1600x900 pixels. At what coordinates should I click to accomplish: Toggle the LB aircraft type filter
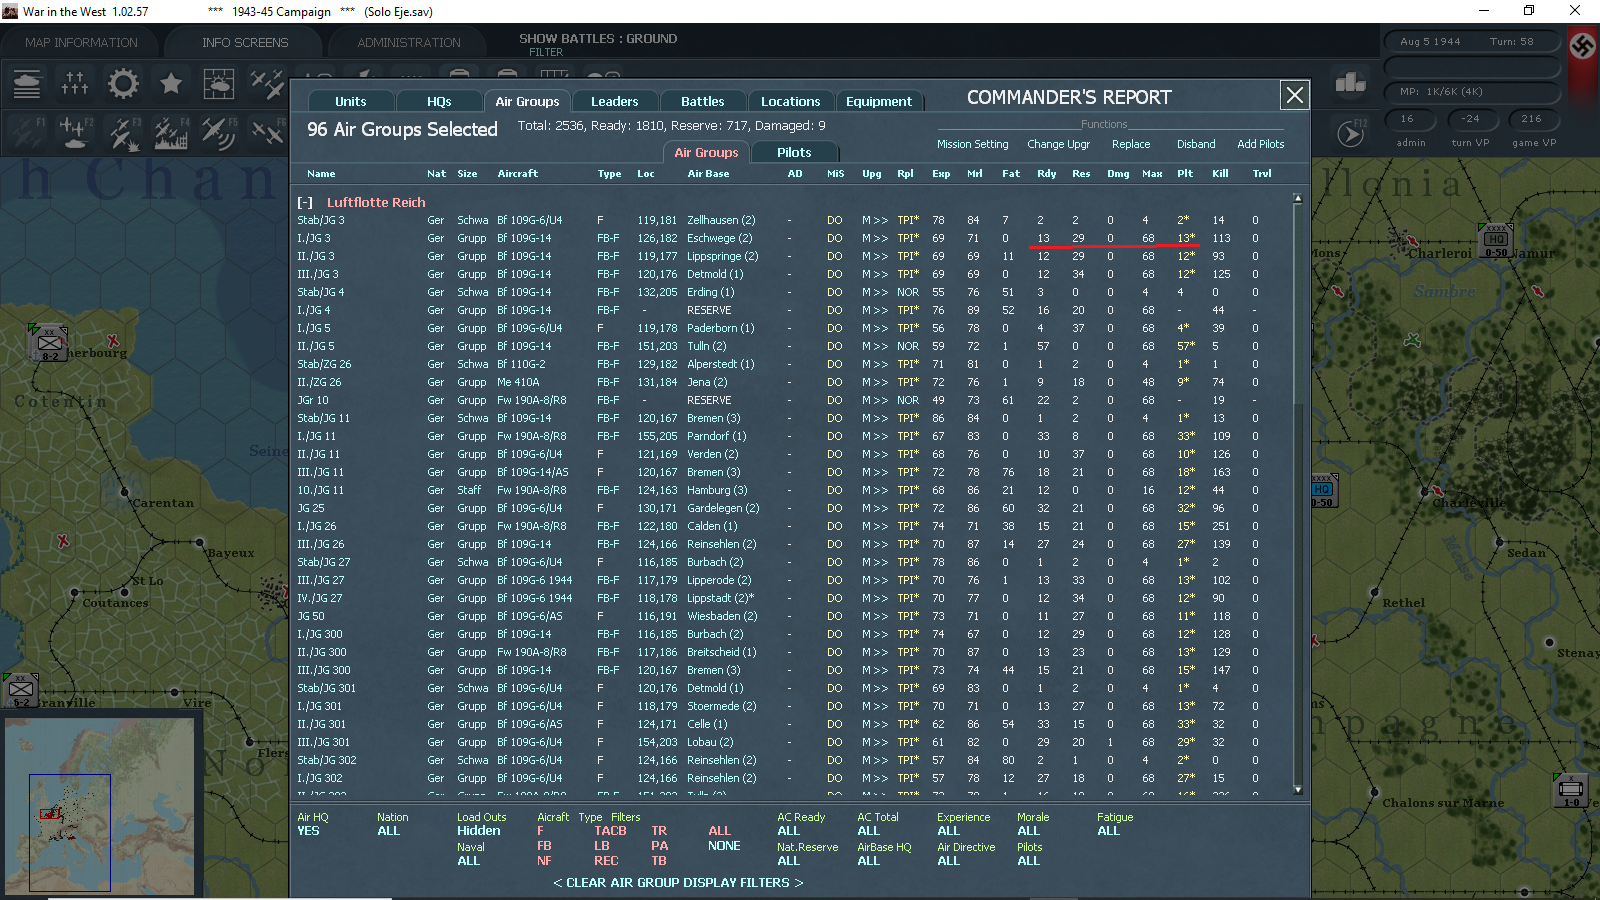click(602, 846)
